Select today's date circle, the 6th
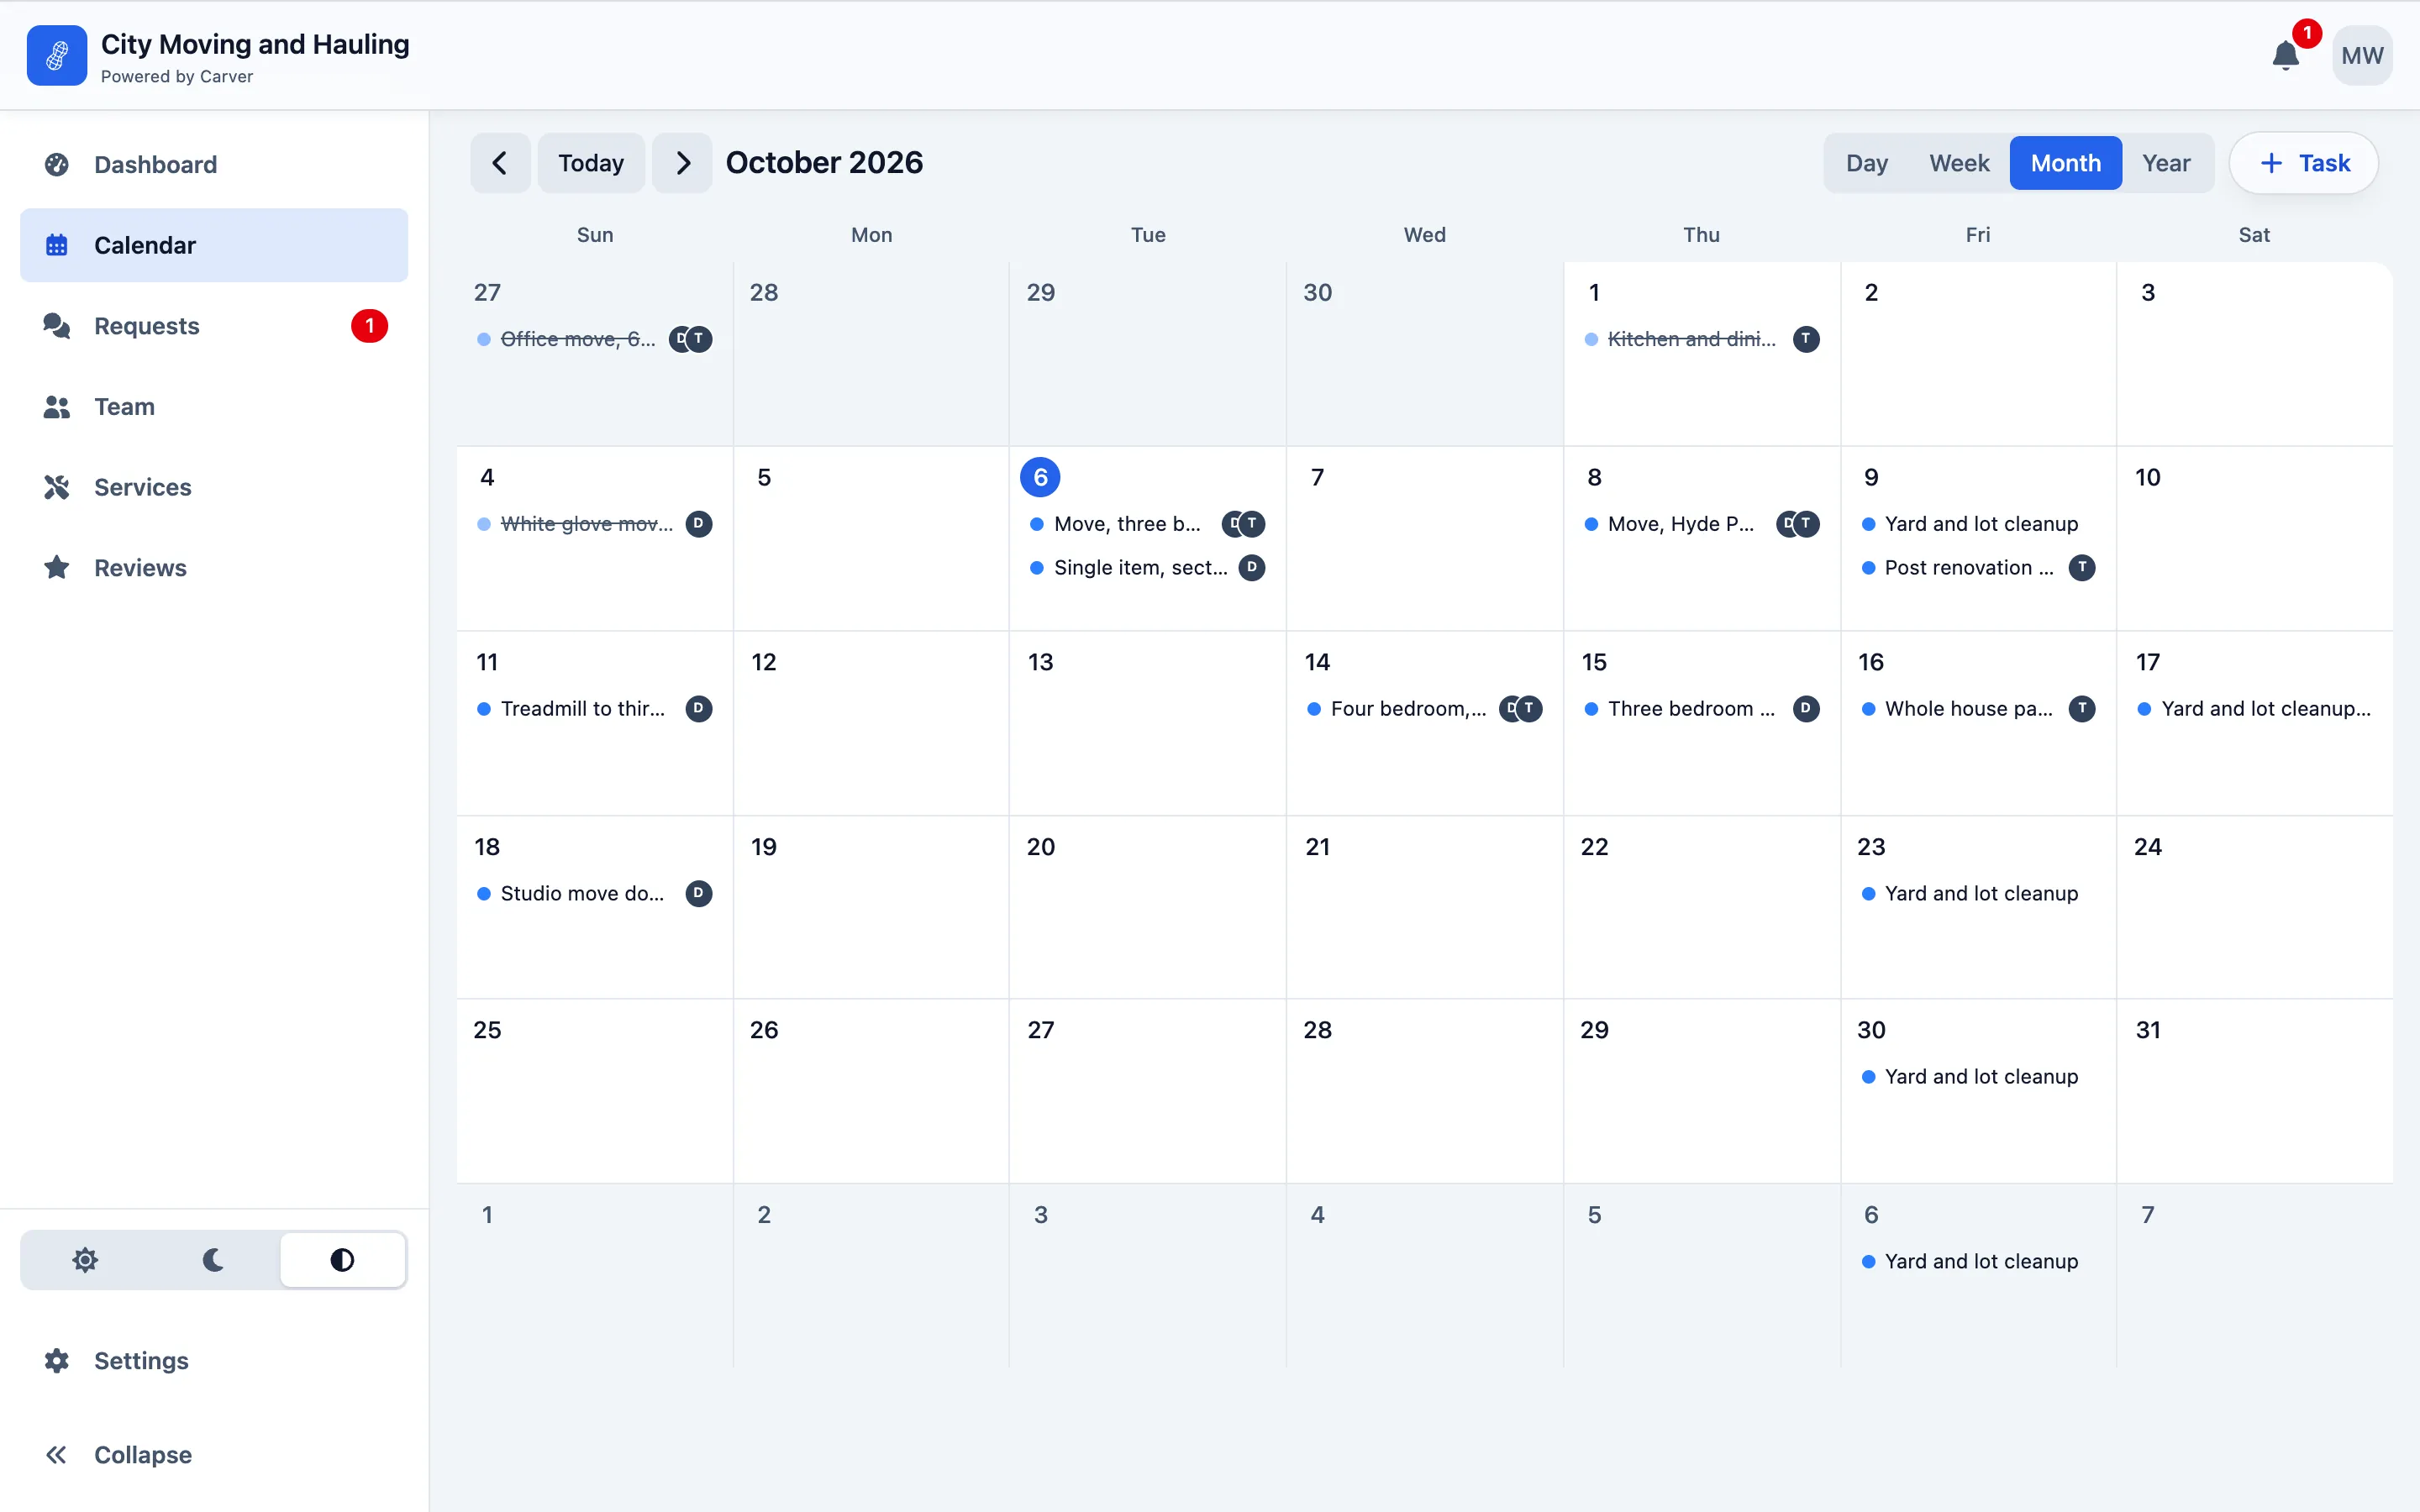Viewport: 2420px width, 1512px height. point(1040,477)
